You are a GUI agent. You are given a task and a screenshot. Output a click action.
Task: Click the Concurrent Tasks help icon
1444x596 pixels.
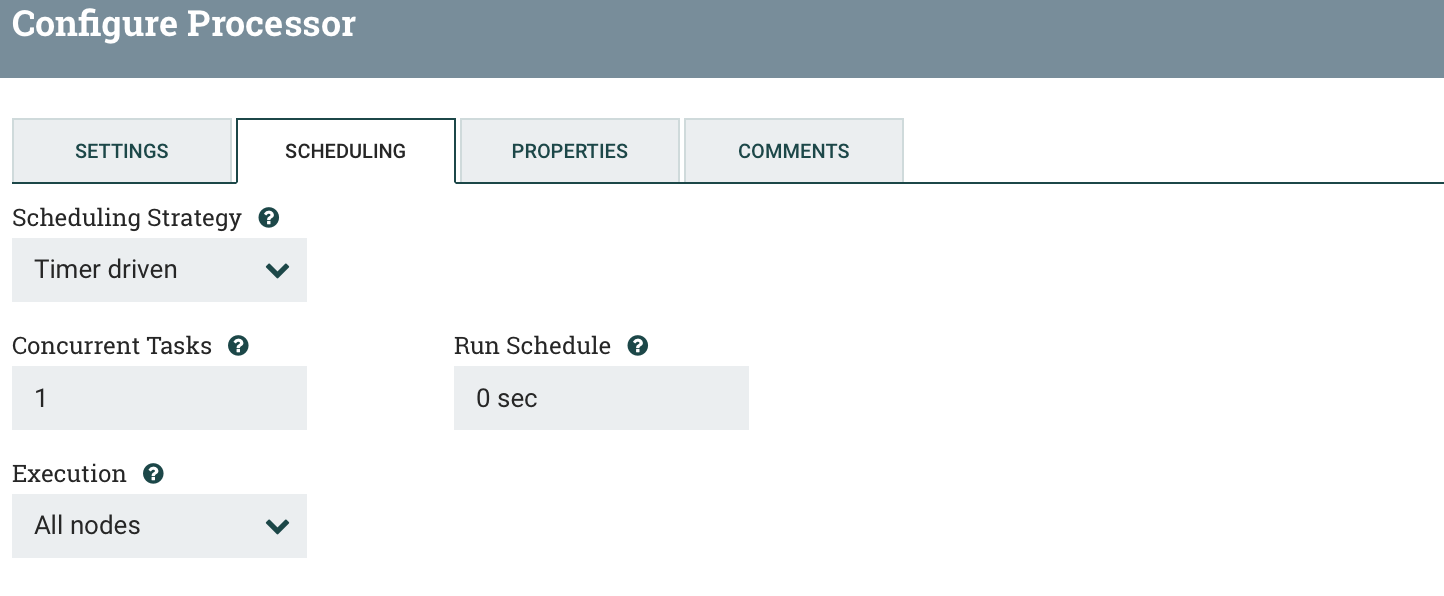click(238, 345)
